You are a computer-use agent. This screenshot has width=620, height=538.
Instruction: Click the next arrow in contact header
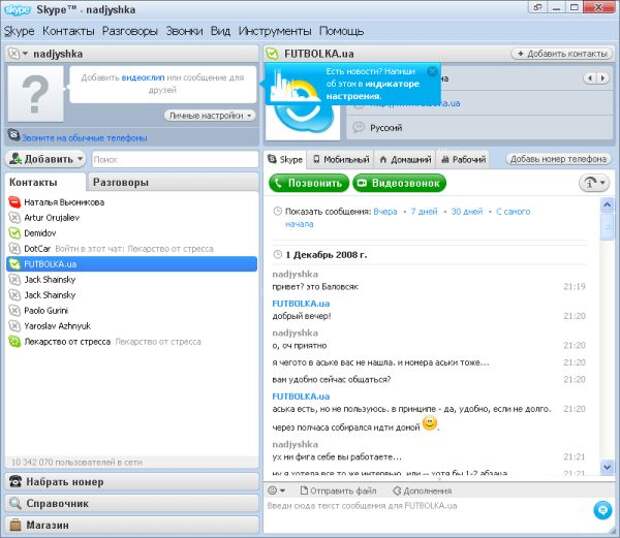tap(603, 78)
